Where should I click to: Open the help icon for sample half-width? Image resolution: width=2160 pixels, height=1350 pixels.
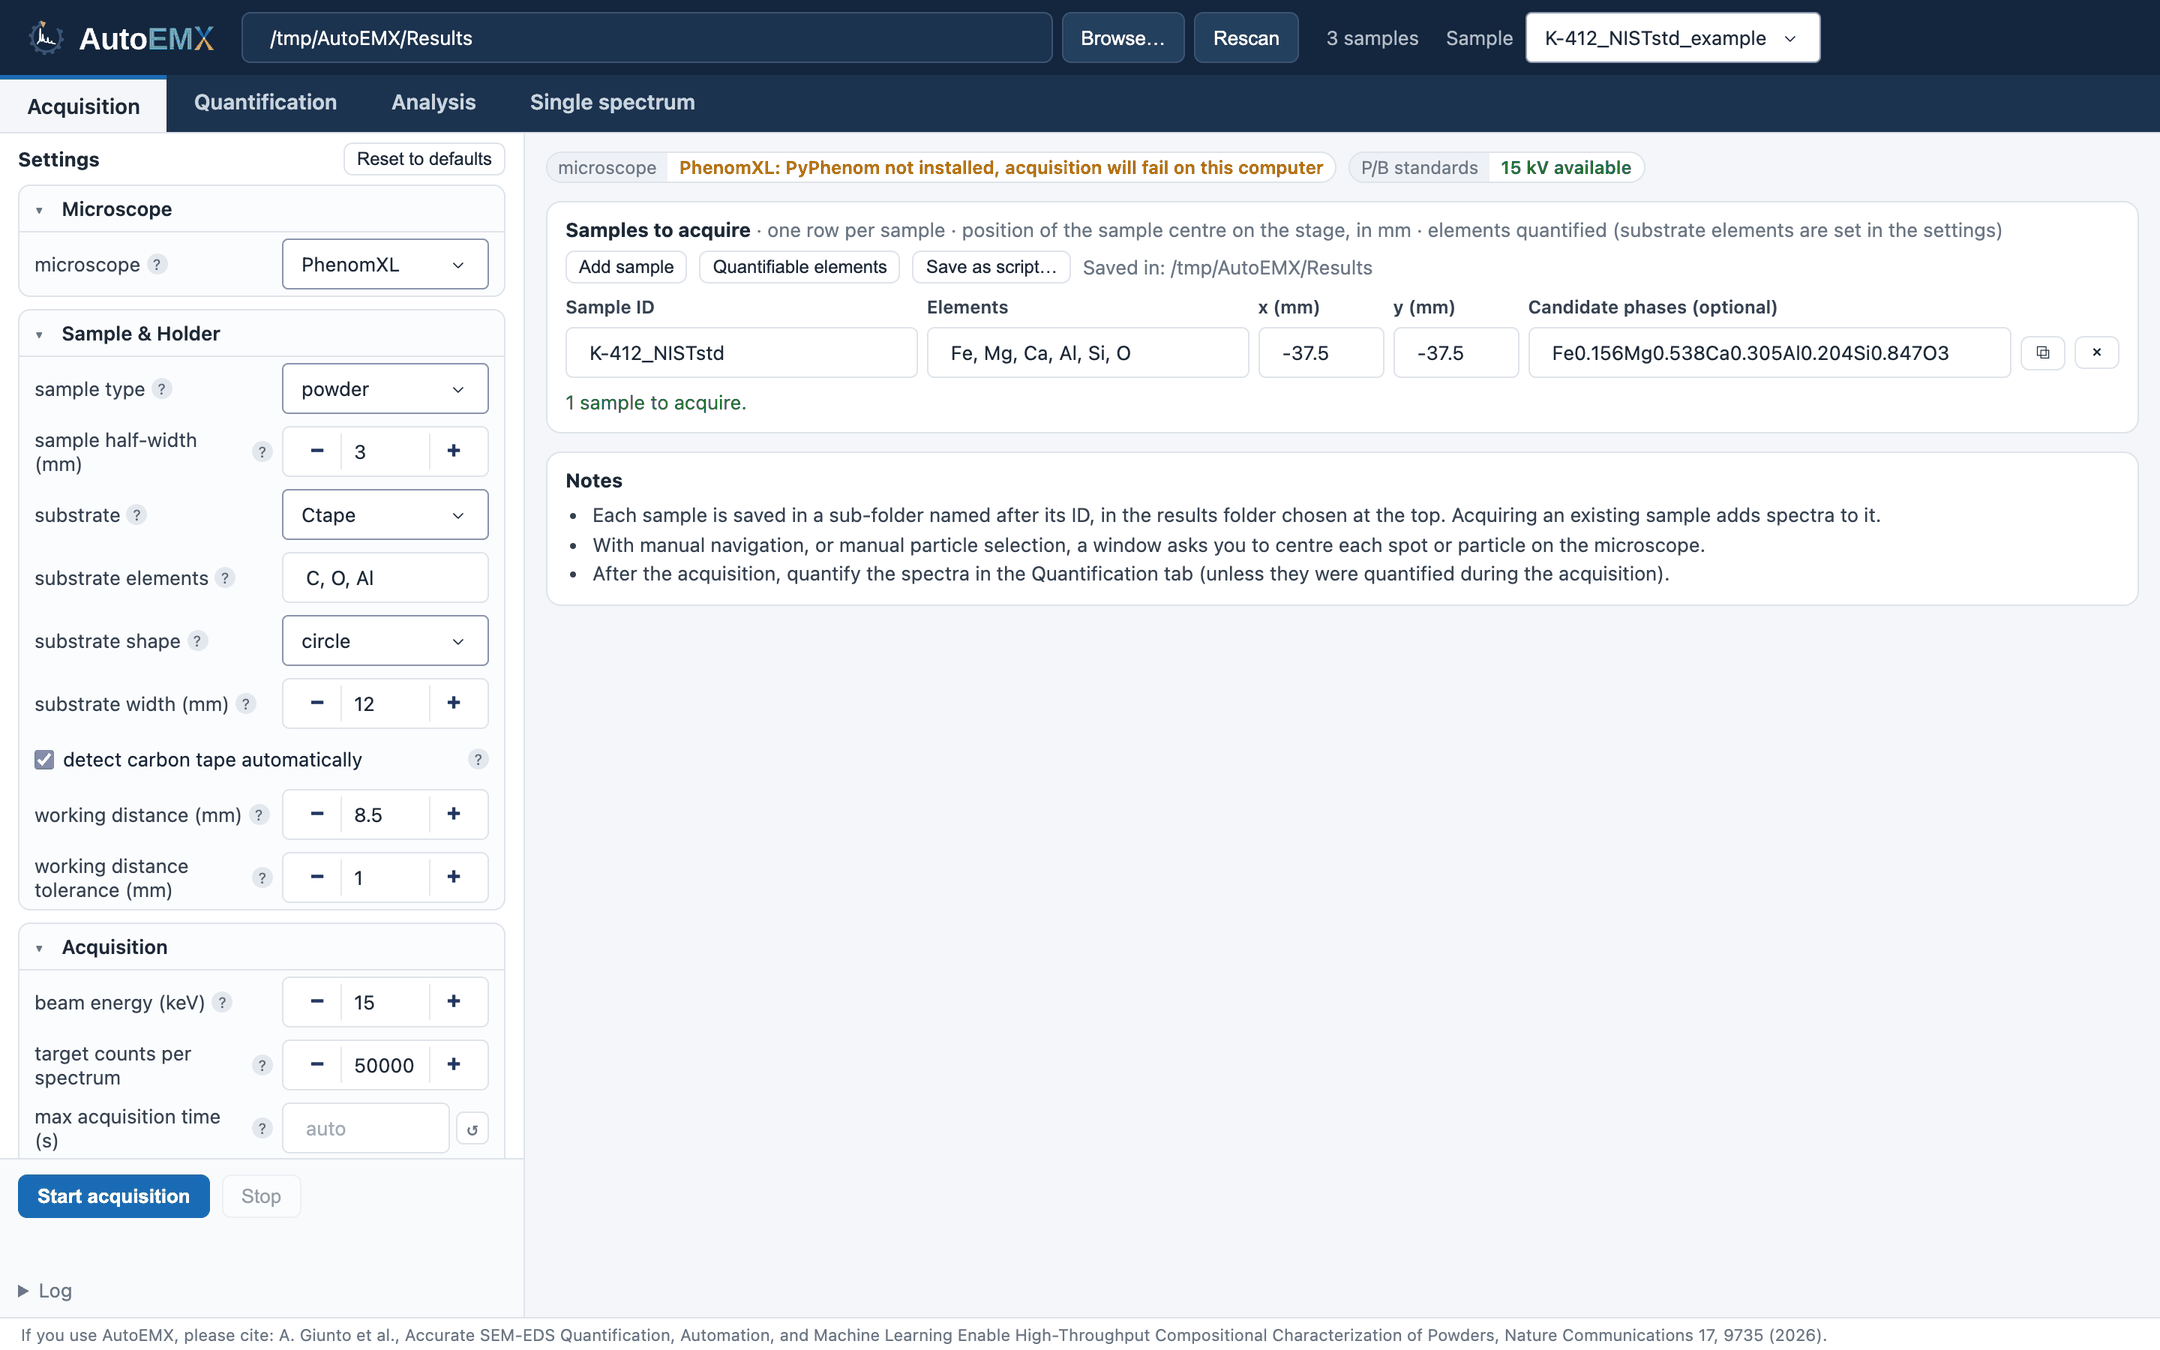262,452
